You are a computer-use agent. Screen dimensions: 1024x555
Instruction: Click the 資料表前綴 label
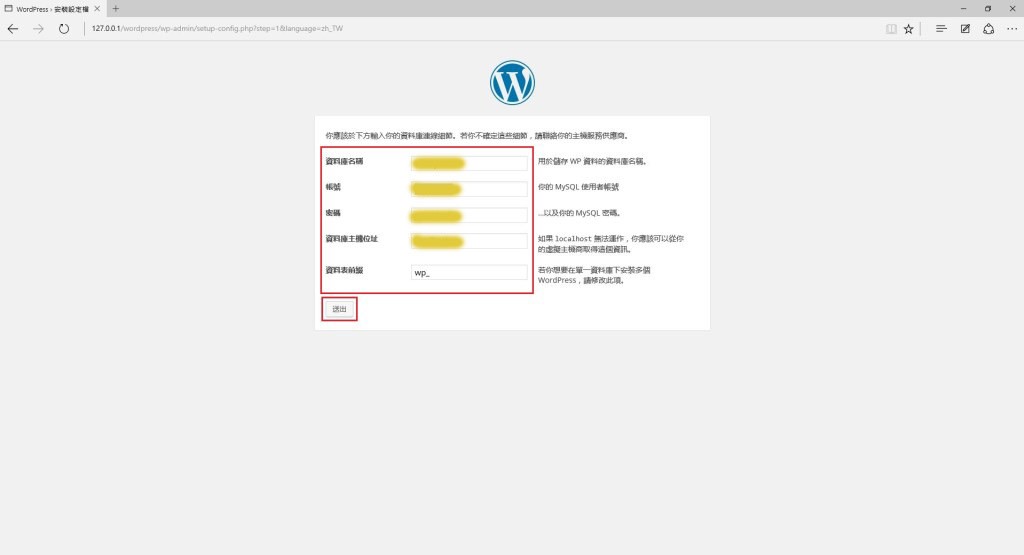click(344, 270)
